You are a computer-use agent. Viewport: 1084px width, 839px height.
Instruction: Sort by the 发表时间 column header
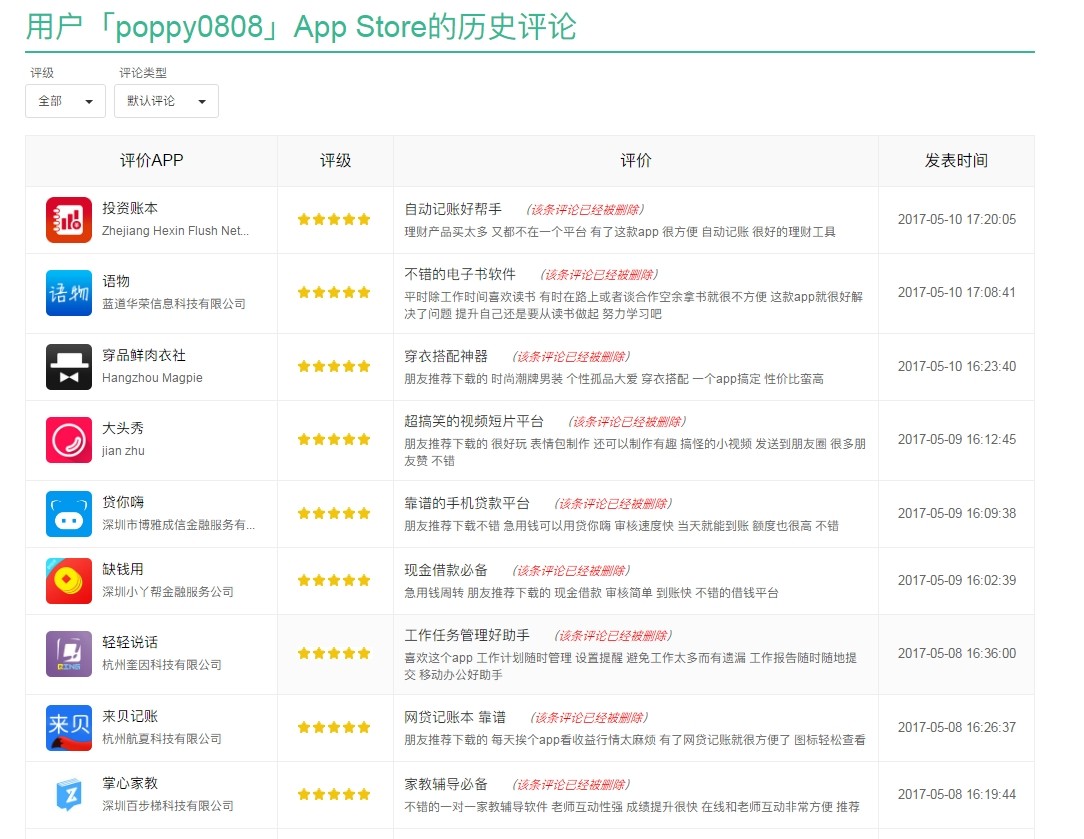pyautogui.click(x=956, y=161)
